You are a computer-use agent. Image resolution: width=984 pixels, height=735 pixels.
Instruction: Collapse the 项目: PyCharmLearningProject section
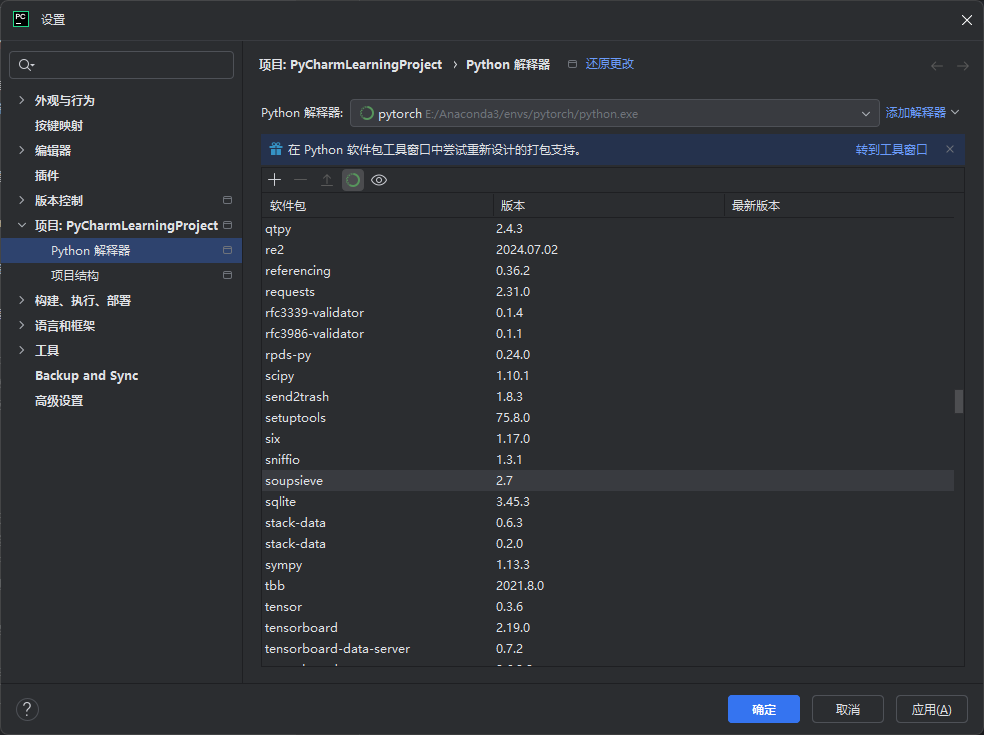click(22, 225)
